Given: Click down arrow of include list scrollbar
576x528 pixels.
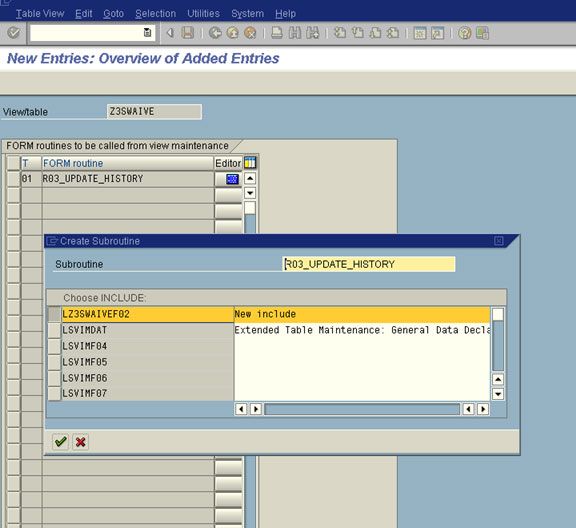Looking at the screenshot, I should [498, 394].
